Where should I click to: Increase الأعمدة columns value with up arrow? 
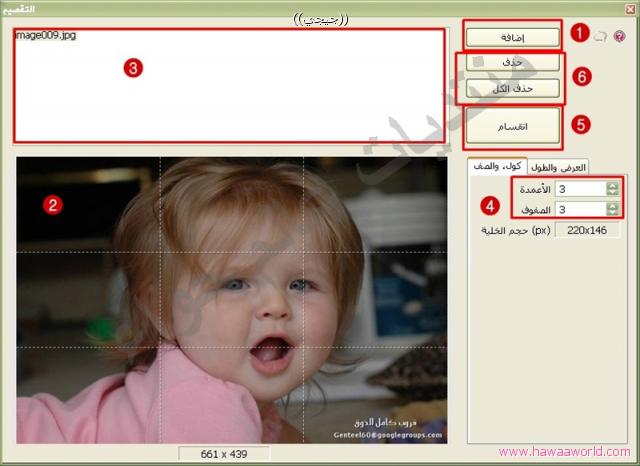coord(613,184)
